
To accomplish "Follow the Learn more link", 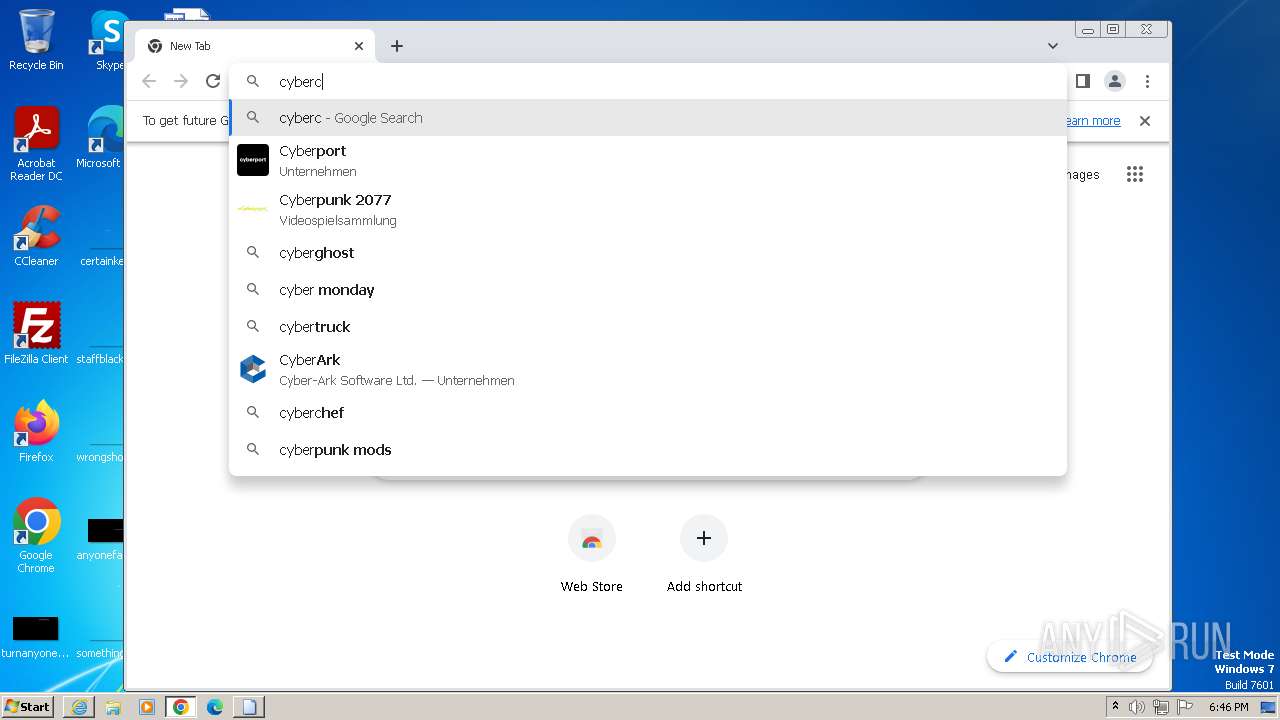I will pyautogui.click(x=1093, y=121).
